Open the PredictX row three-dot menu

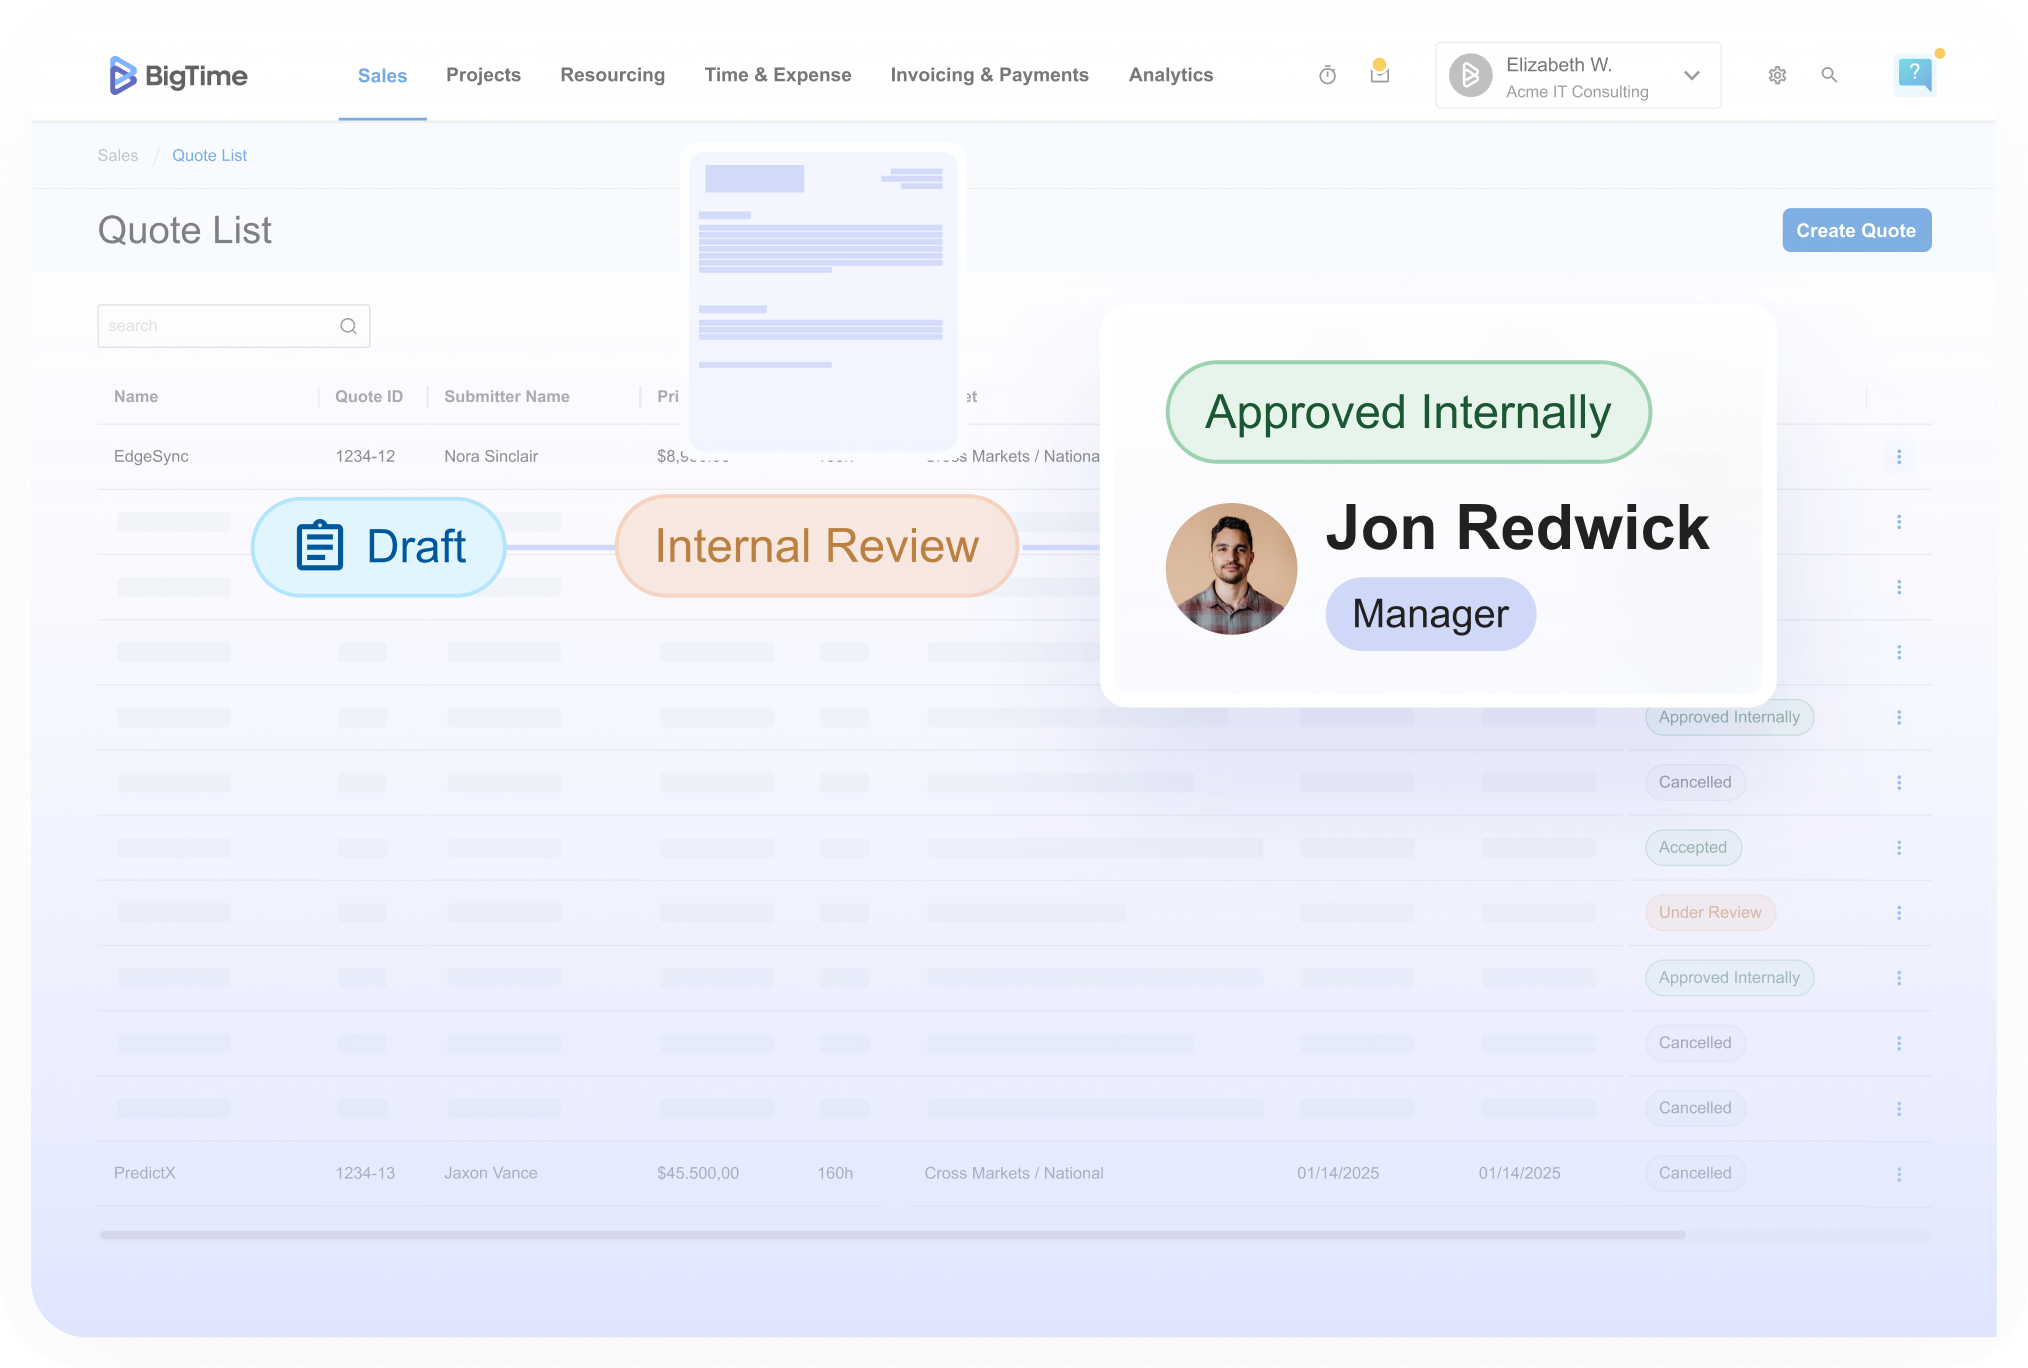pyautogui.click(x=1898, y=1173)
